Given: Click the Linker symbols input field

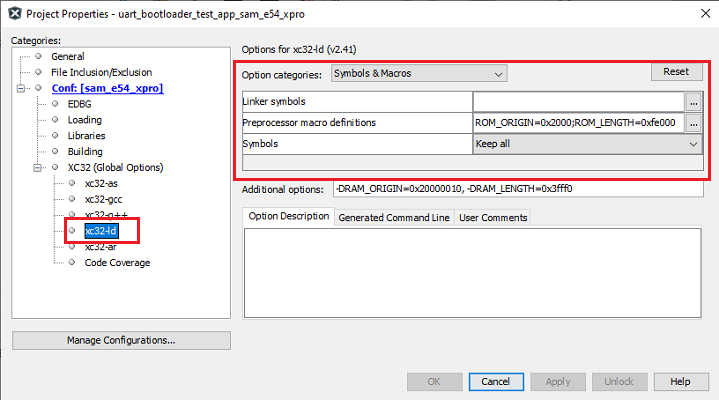Looking at the screenshot, I should coord(577,101).
